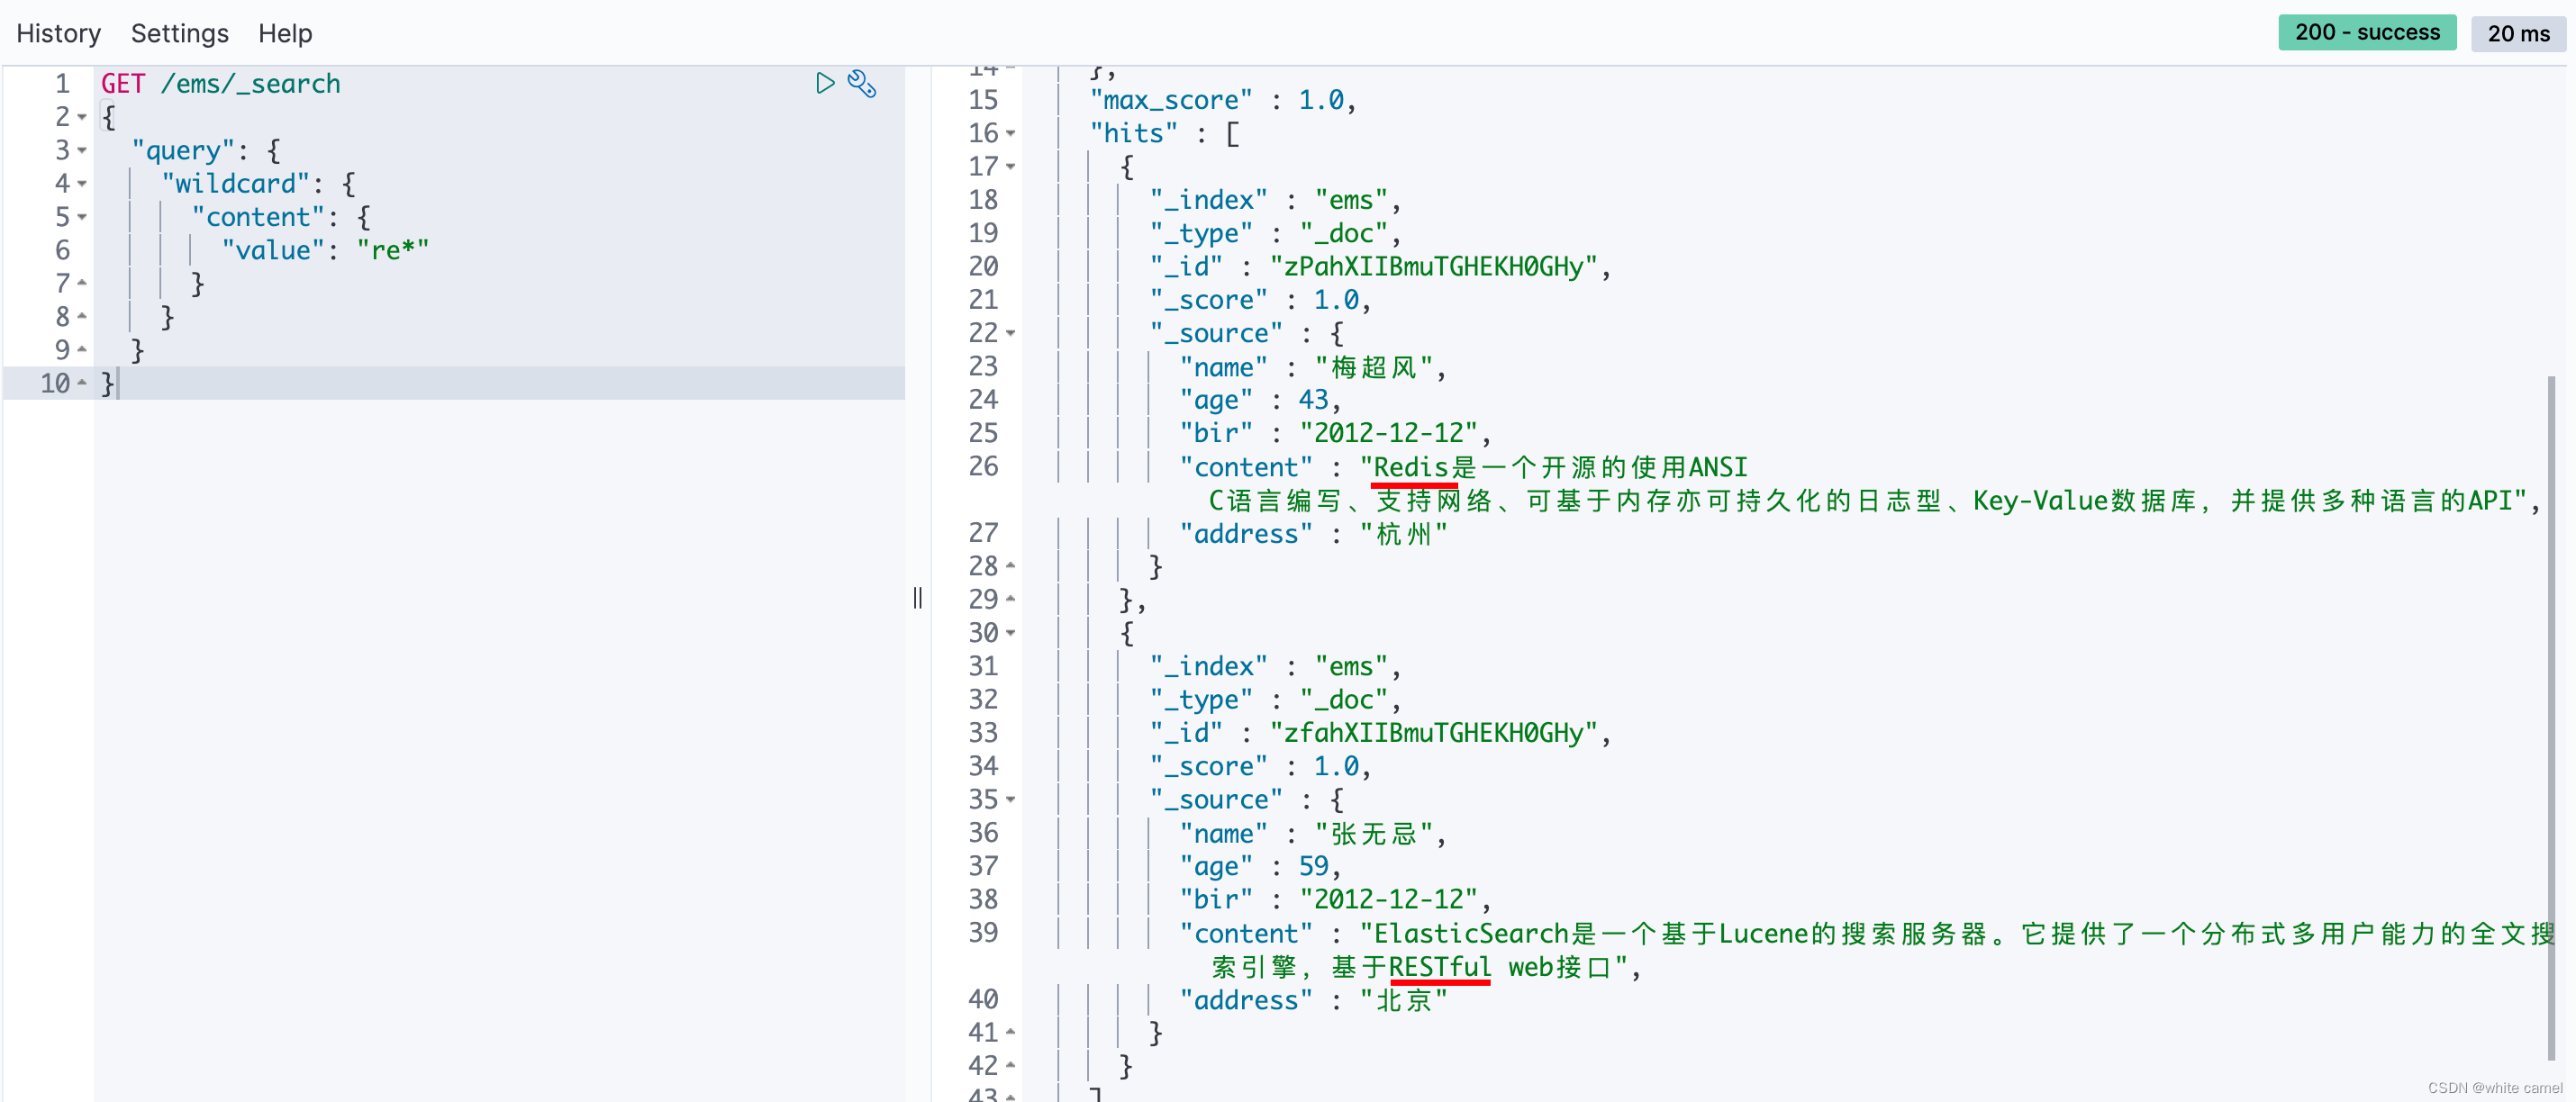The width and height of the screenshot is (2576, 1102).
Task: Run the request with the play icon
Action: [x=824, y=83]
